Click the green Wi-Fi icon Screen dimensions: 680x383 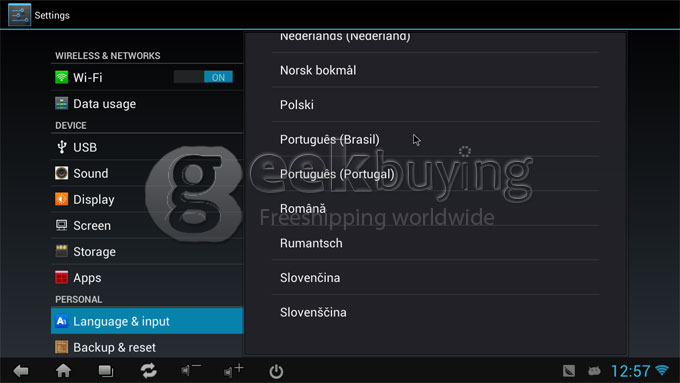[61, 77]
